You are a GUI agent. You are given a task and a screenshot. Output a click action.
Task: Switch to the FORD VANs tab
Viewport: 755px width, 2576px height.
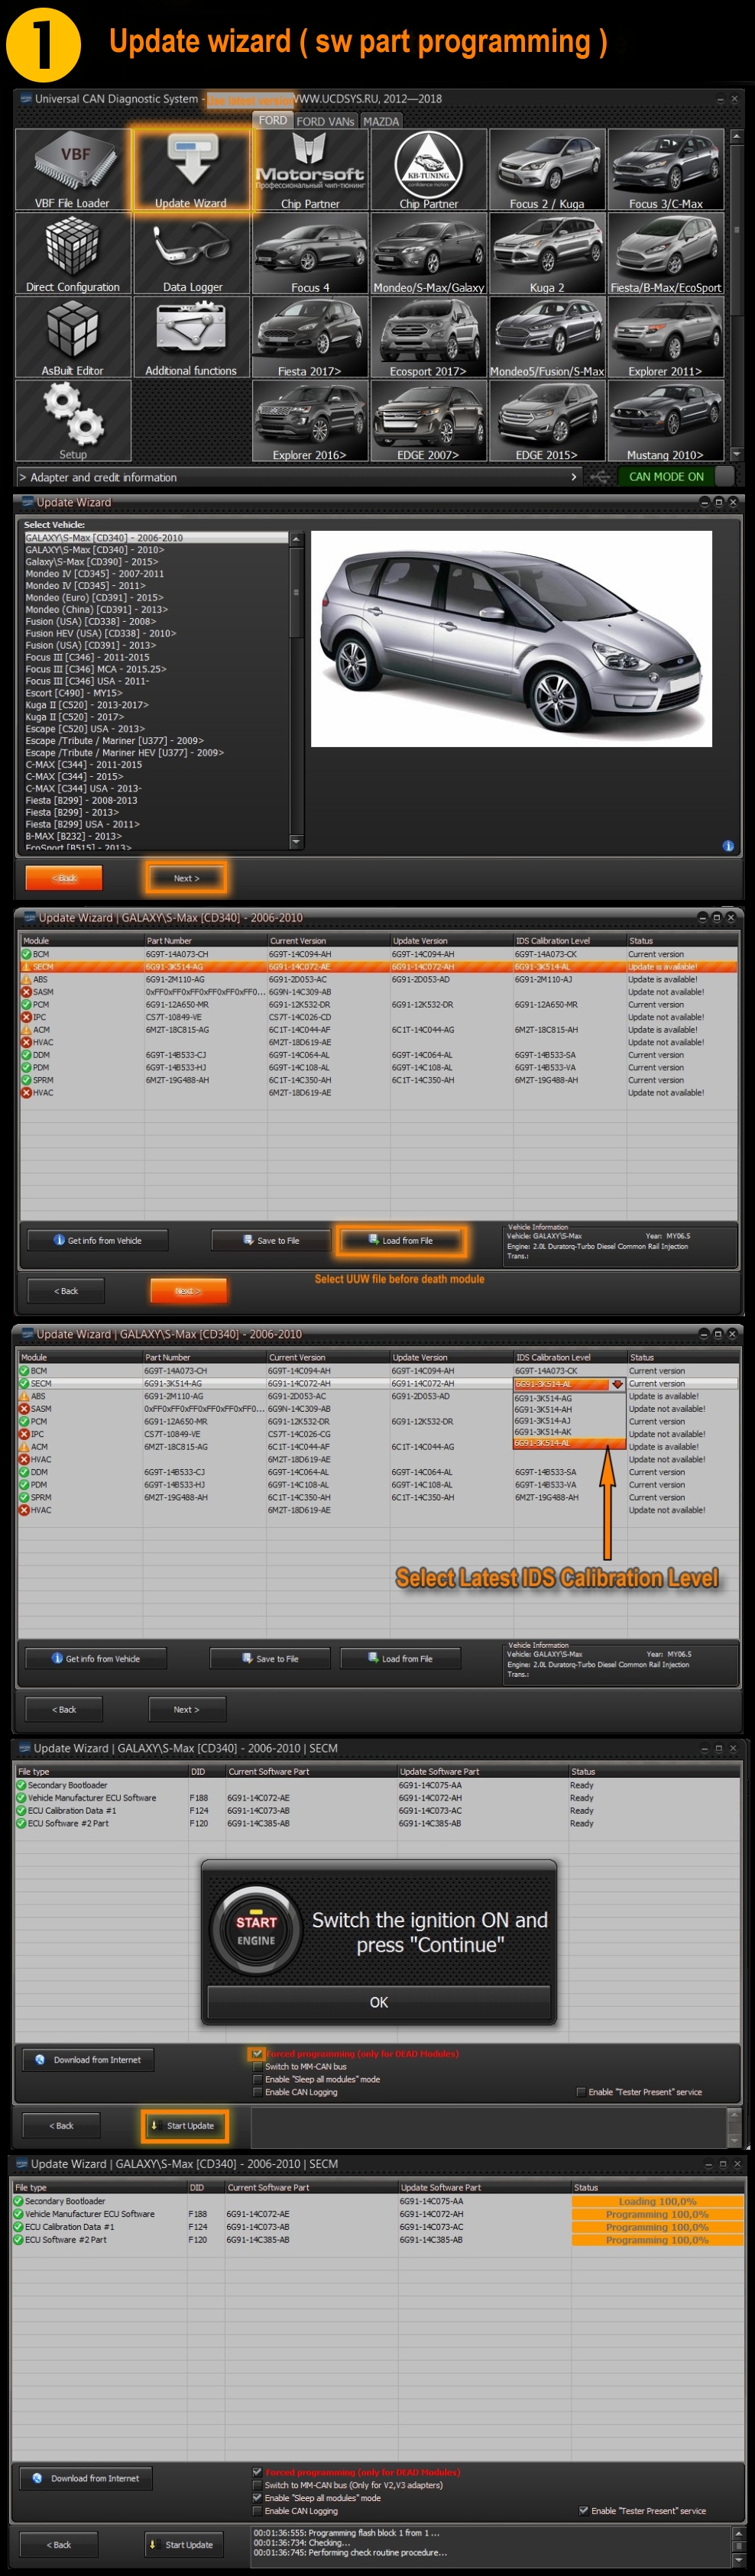325,121
